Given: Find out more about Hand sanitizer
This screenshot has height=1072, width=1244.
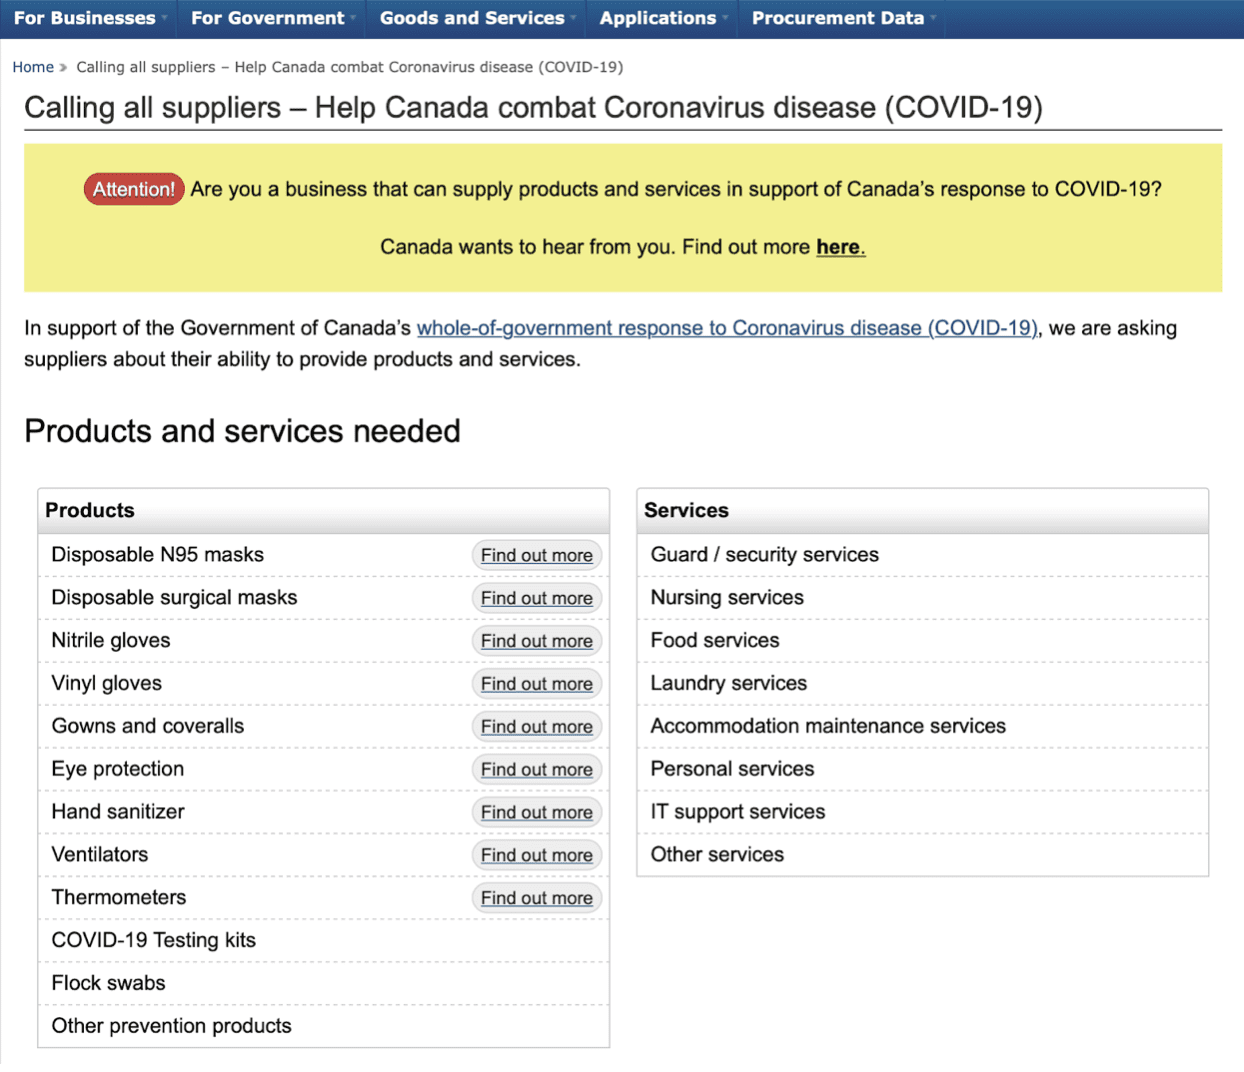Looking at the screenshot, I should click(x=536, y=813).
